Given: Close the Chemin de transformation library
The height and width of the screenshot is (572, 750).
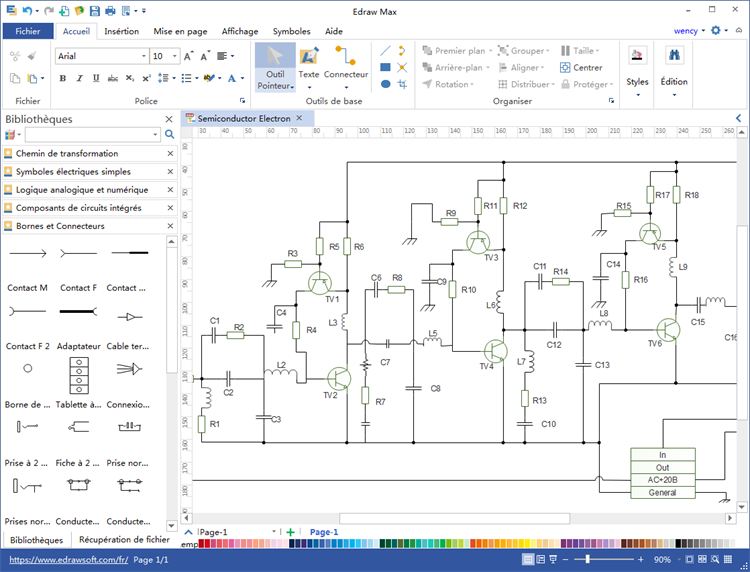Looking at the screenshot, I should (170, 154).
